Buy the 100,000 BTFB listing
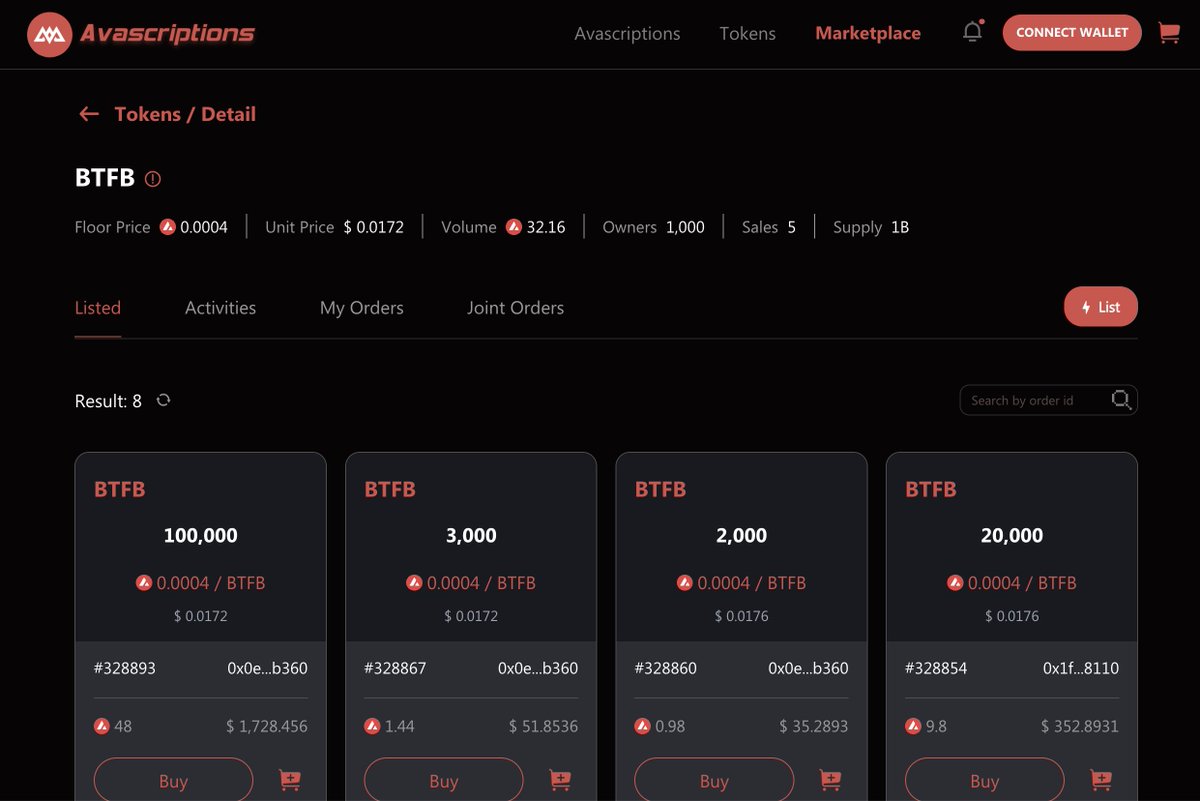Image resolution: width=1200 pixels, height=801 pixels. [173, 780]
